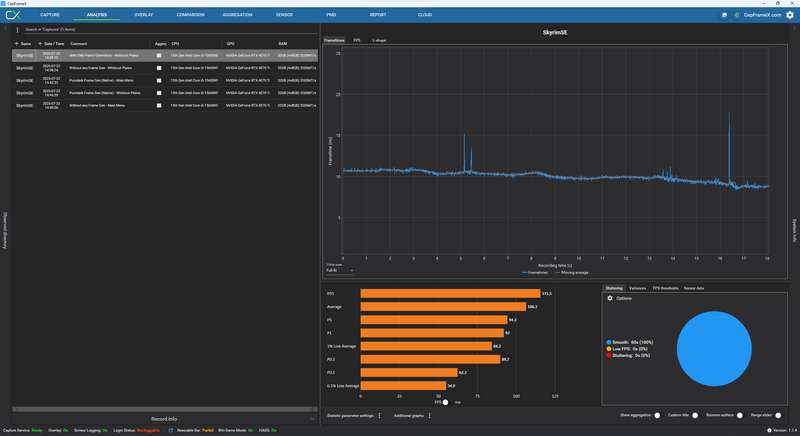Toggle the FPS / ms unit slider
The image size is (800, 436).
coord(445,402)
